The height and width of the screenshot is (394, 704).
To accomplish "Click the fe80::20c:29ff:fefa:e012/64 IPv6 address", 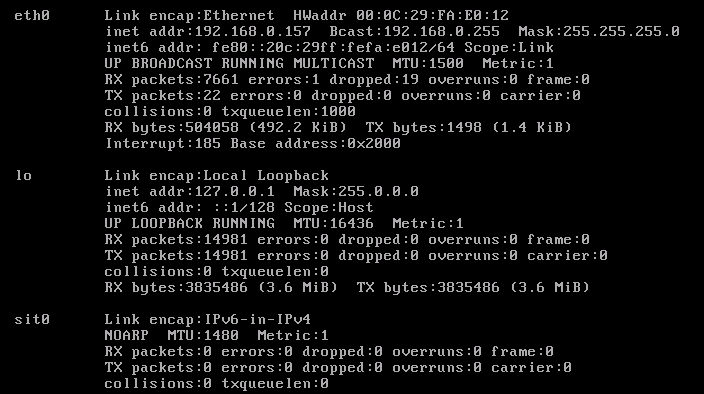I will point(333,48).
